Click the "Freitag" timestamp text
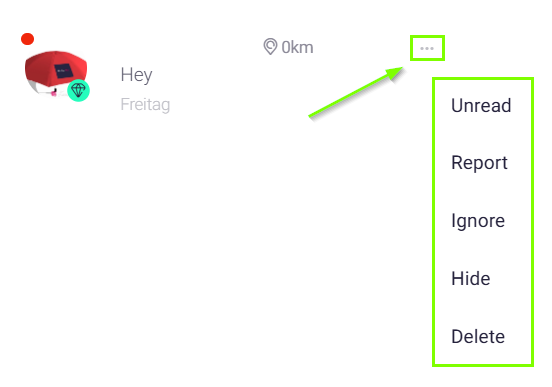 (145, 105)
